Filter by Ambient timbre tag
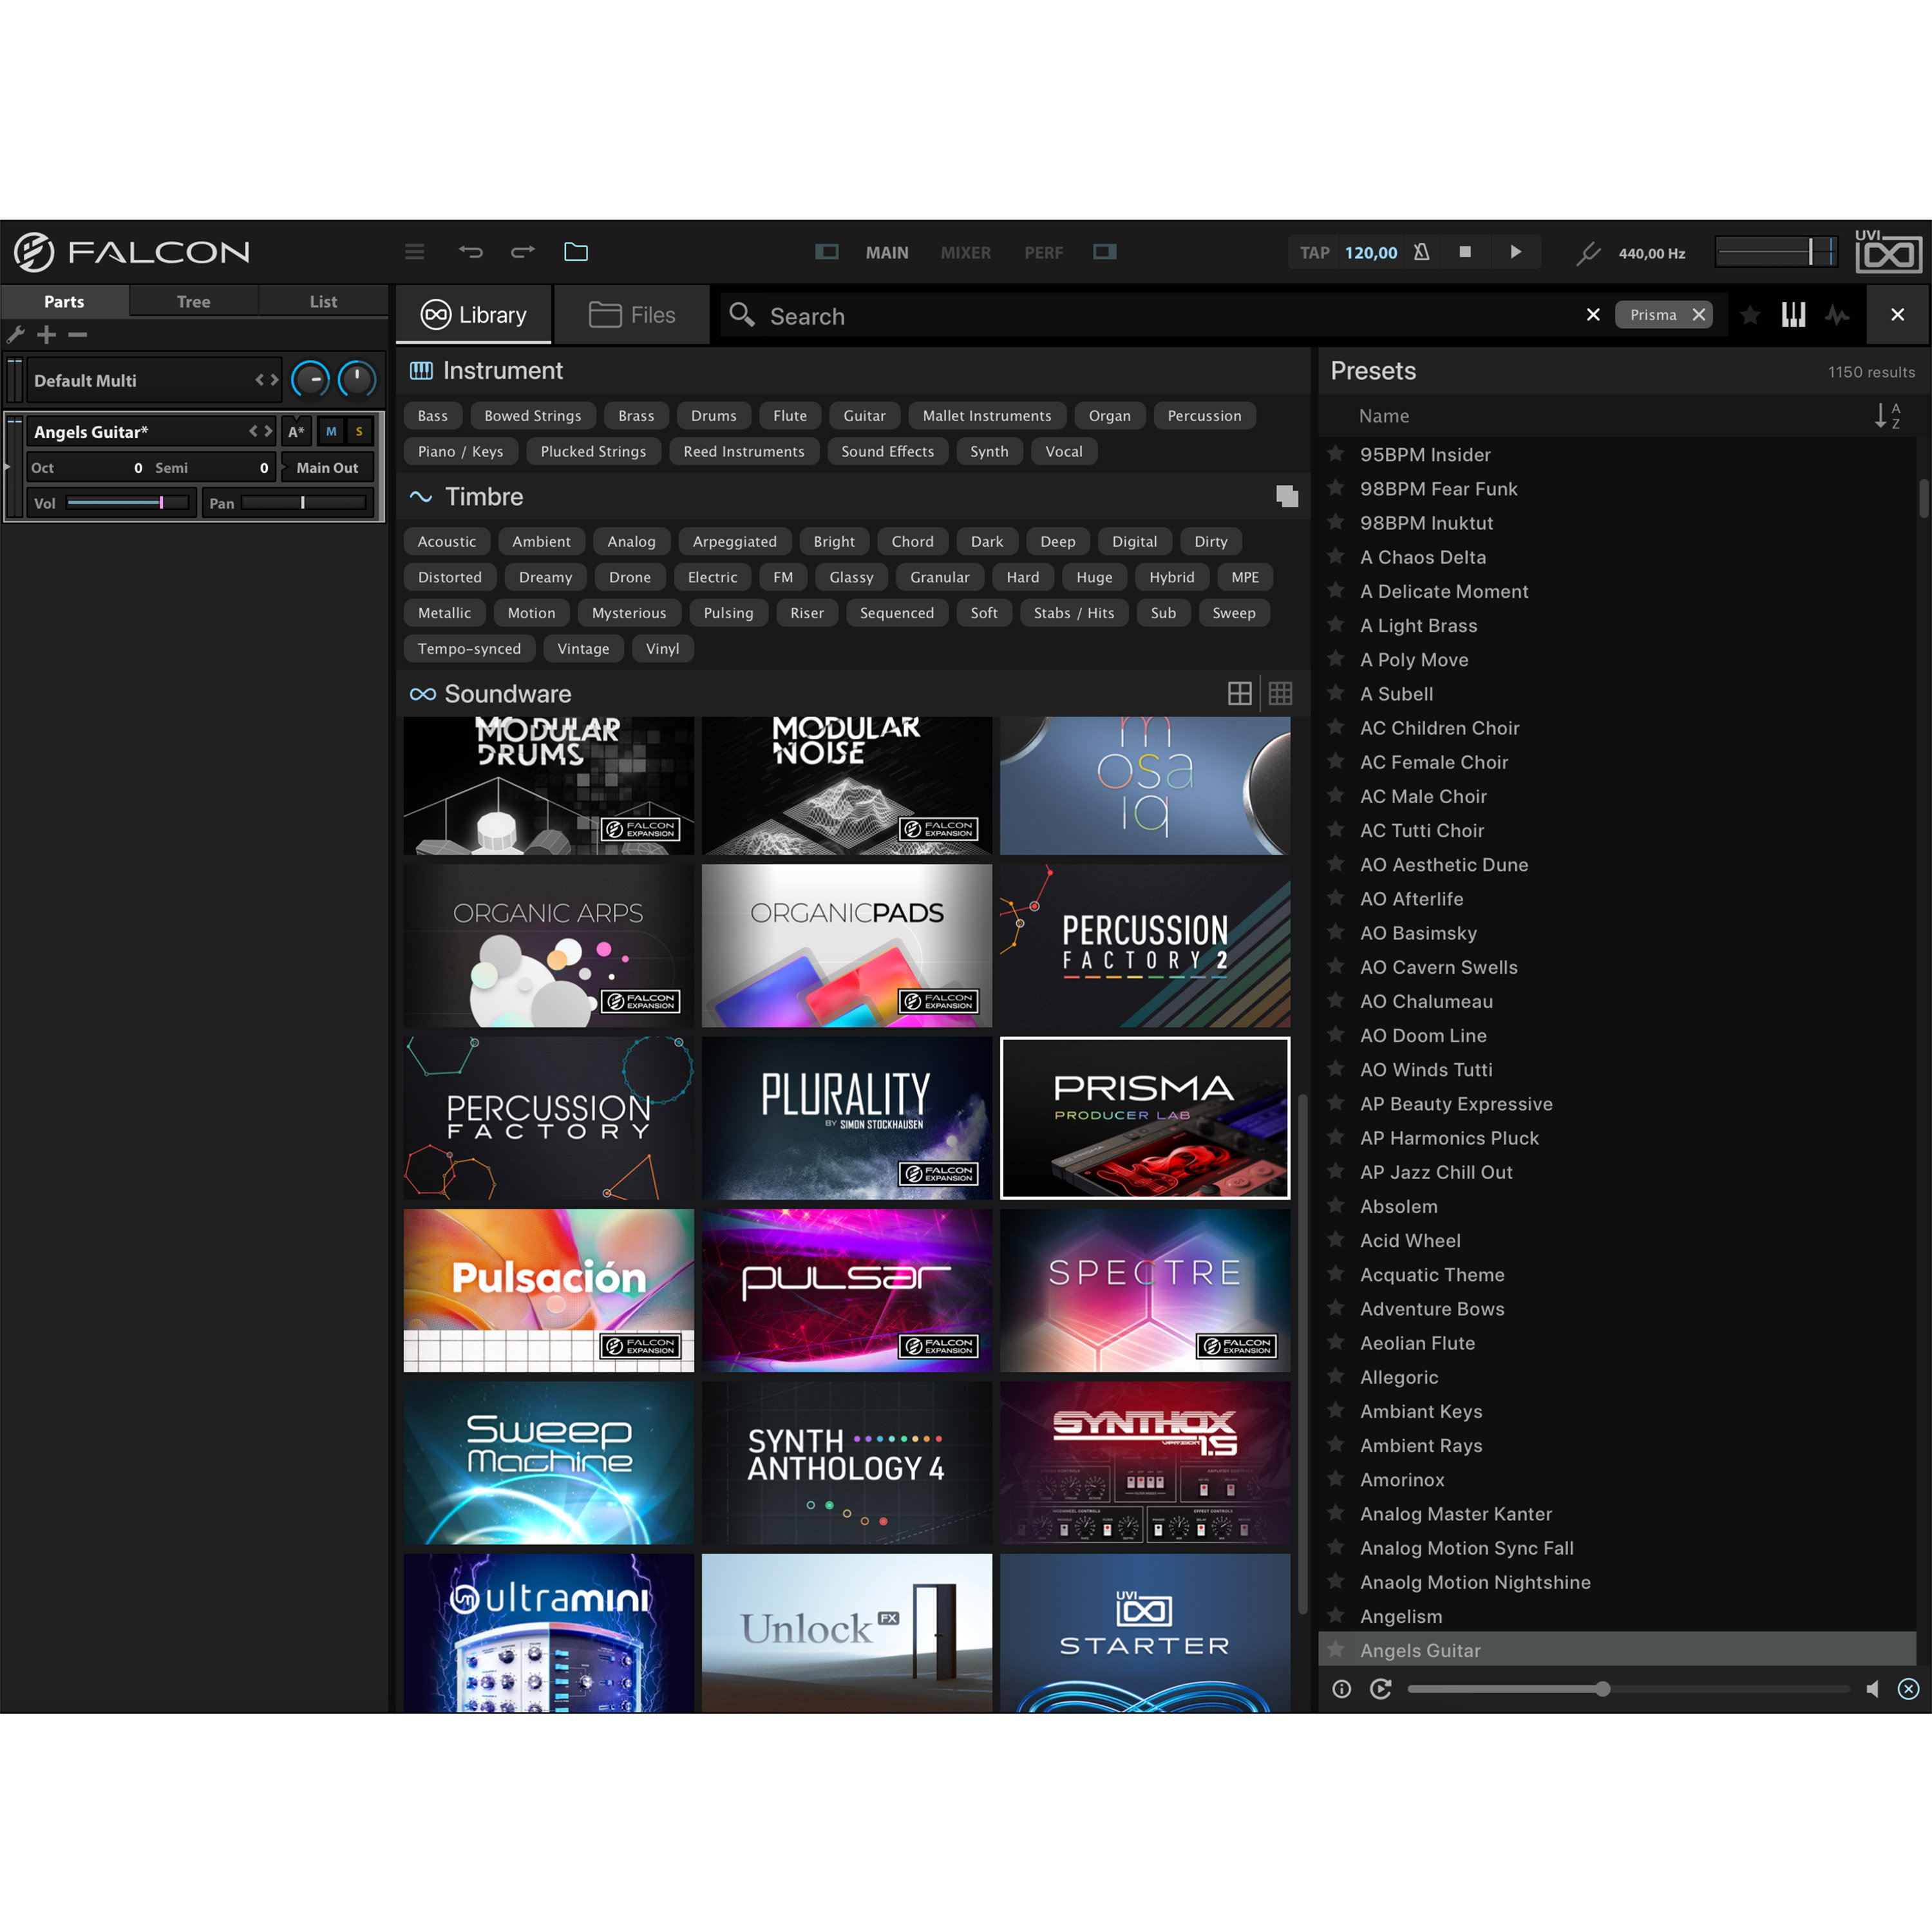The width and height of the screenshot is (1932, 1932). tap(541, 542)
